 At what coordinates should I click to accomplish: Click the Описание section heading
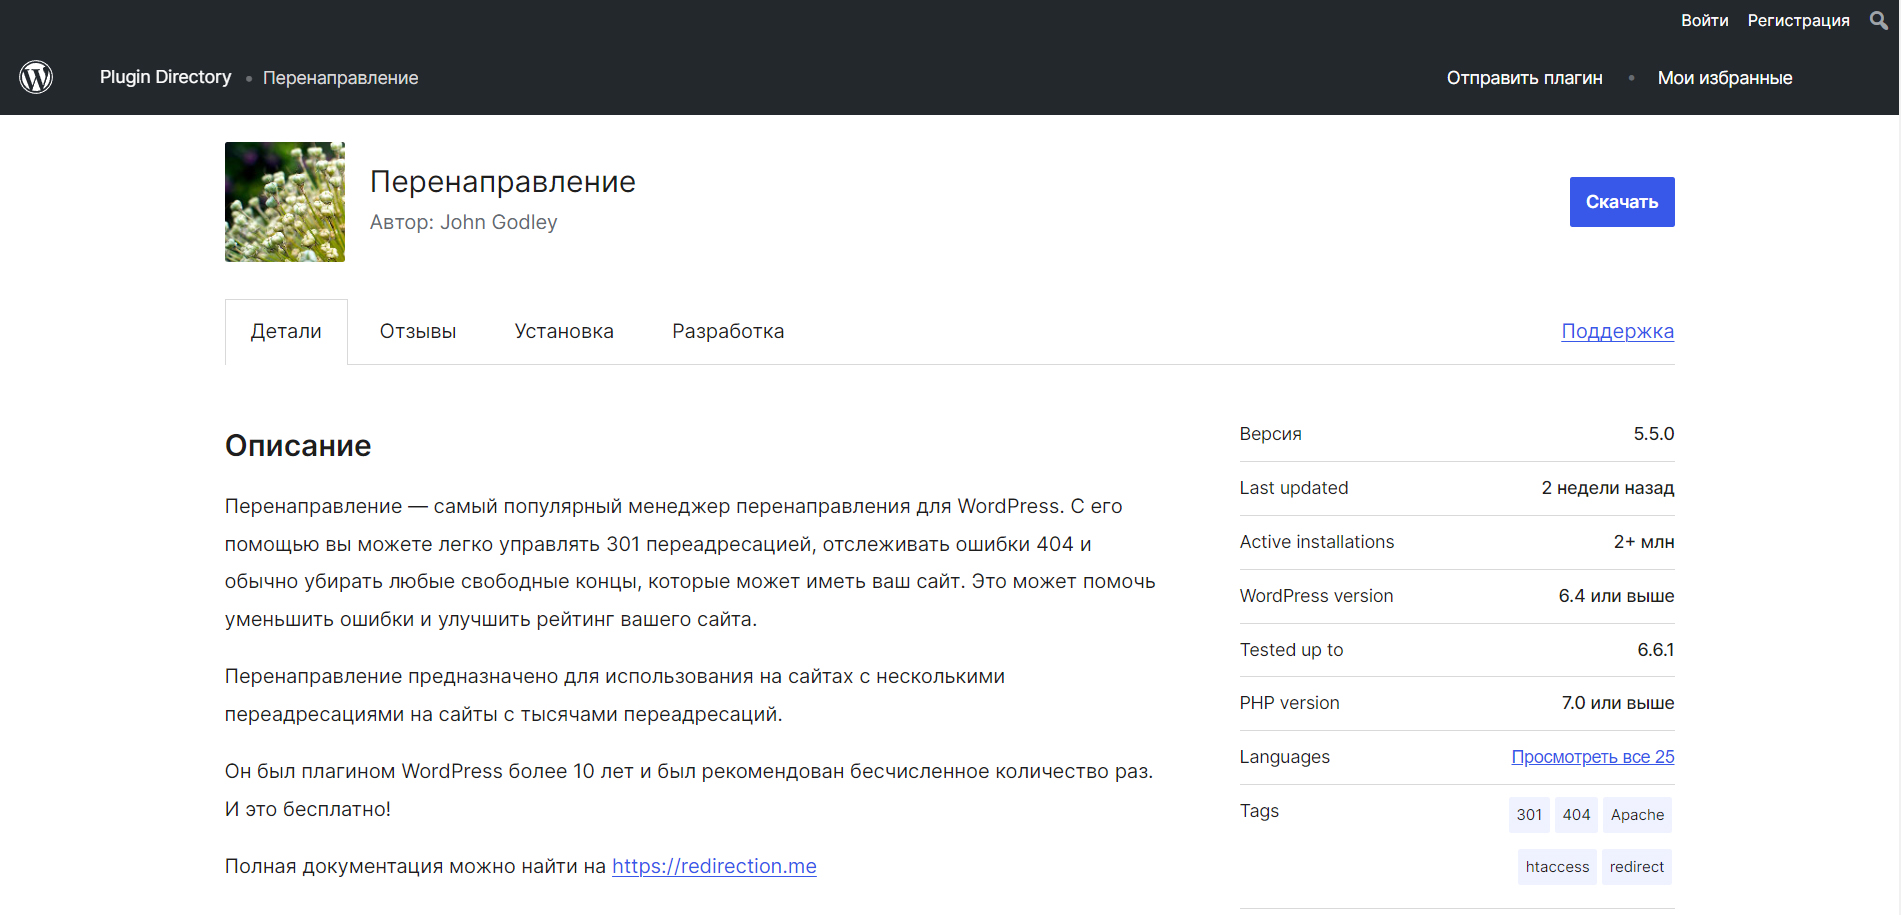[x=298, y=445]
